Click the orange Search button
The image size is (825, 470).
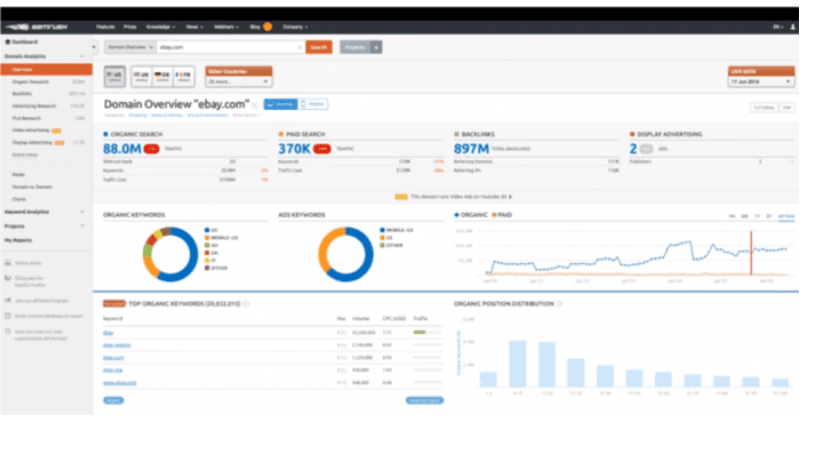pyautogui.click(x=318, y=47)
